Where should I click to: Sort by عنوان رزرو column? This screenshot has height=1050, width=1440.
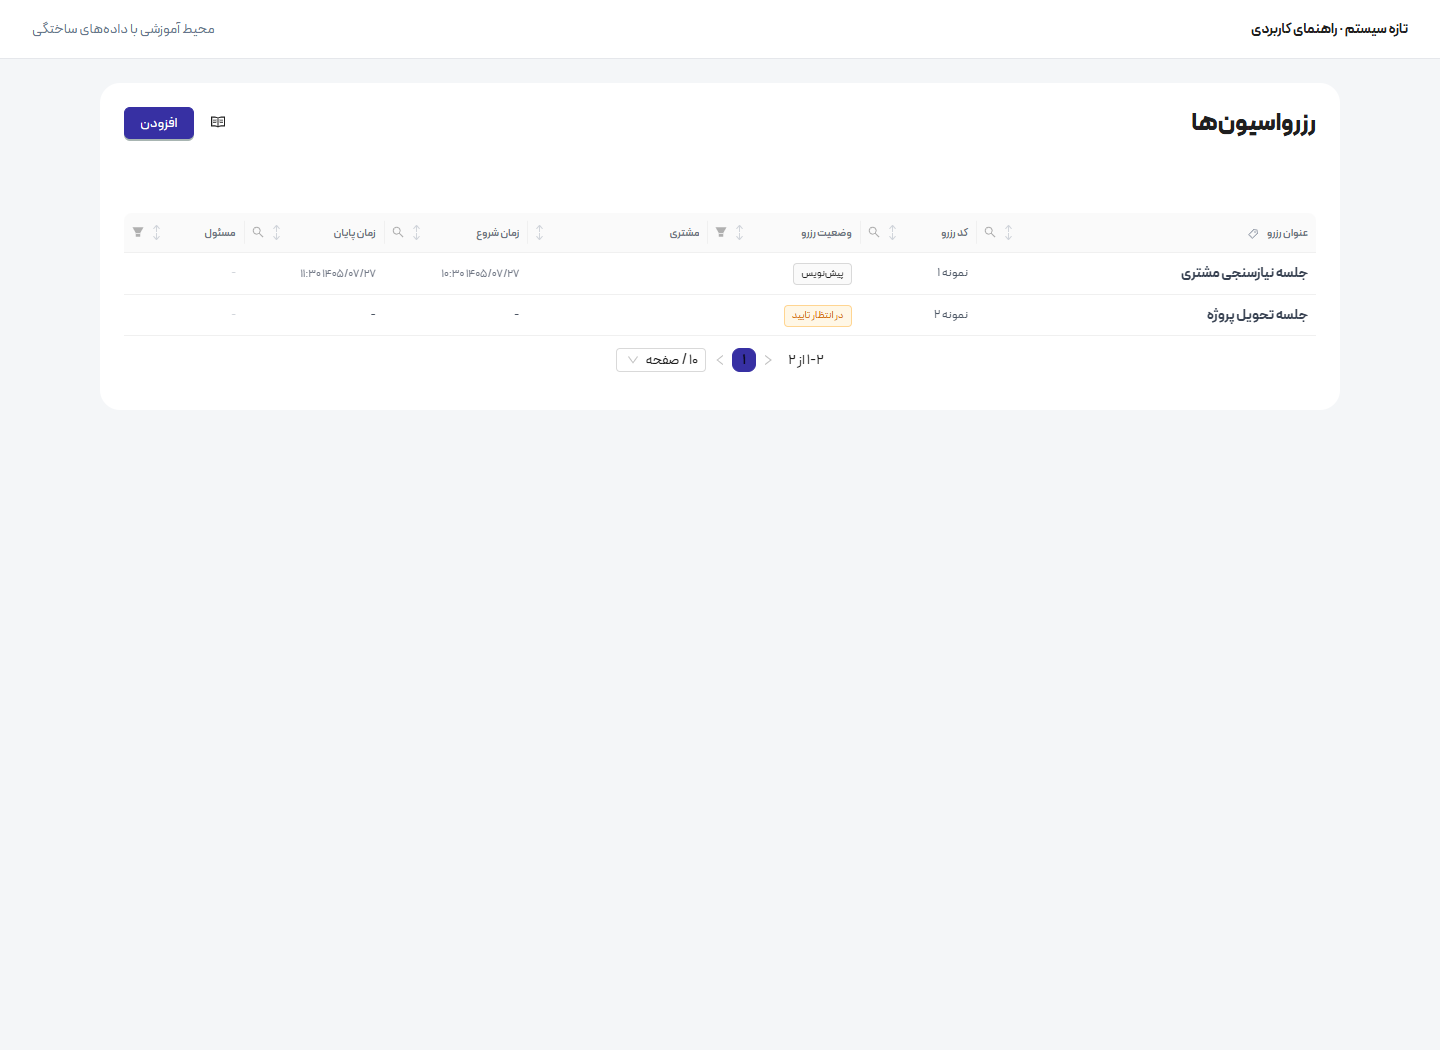1008,233
